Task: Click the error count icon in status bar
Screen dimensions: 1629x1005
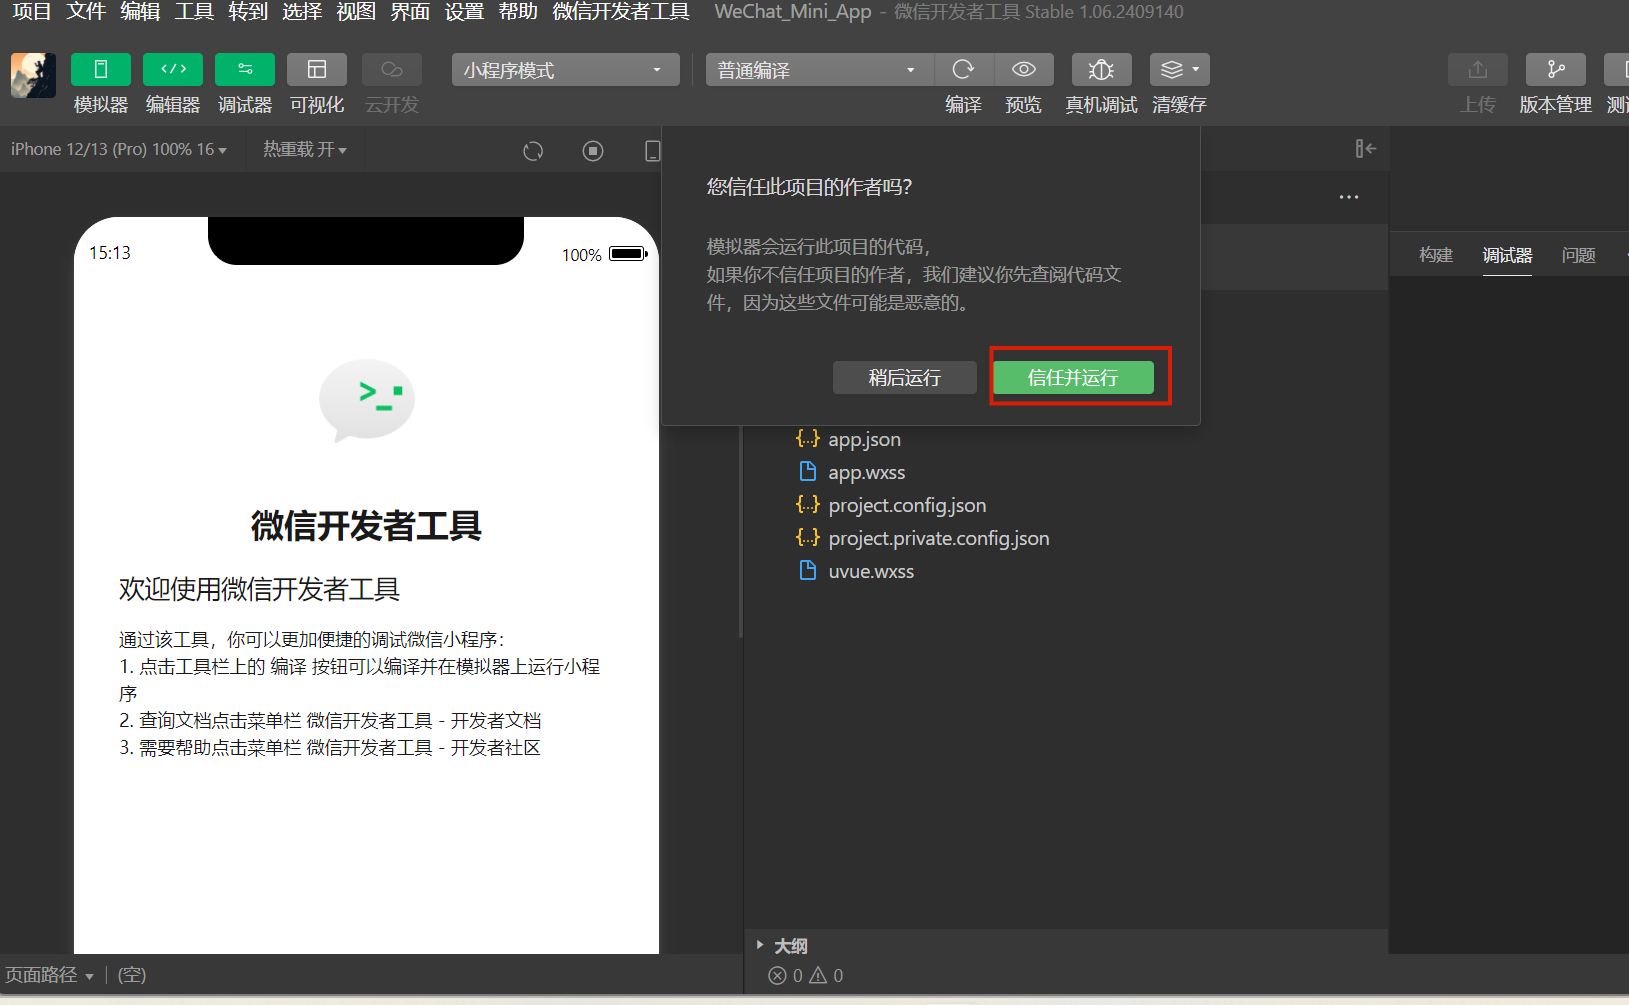Action: point(777,975)
